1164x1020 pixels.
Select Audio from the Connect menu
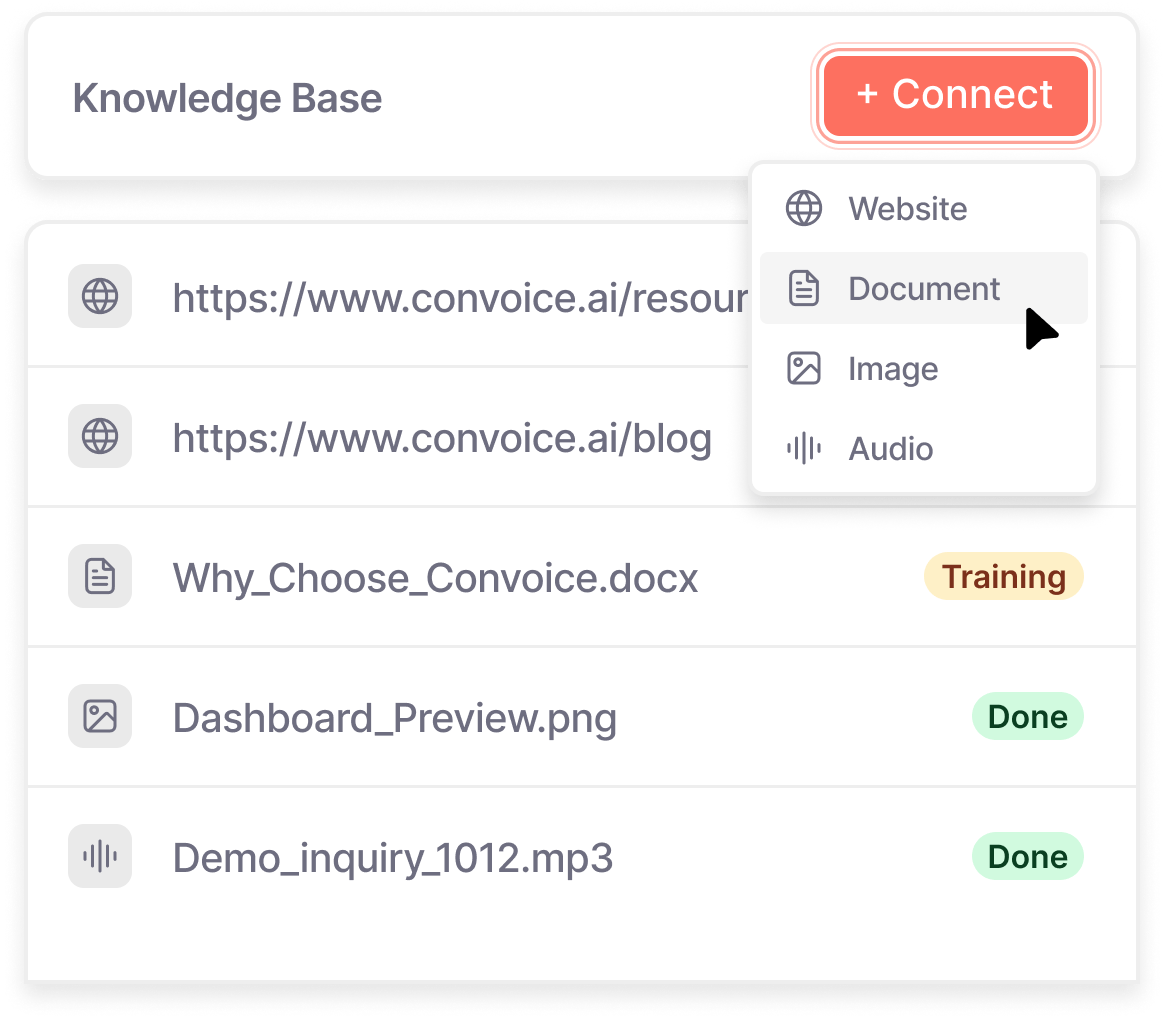click(x=890, y=449)
